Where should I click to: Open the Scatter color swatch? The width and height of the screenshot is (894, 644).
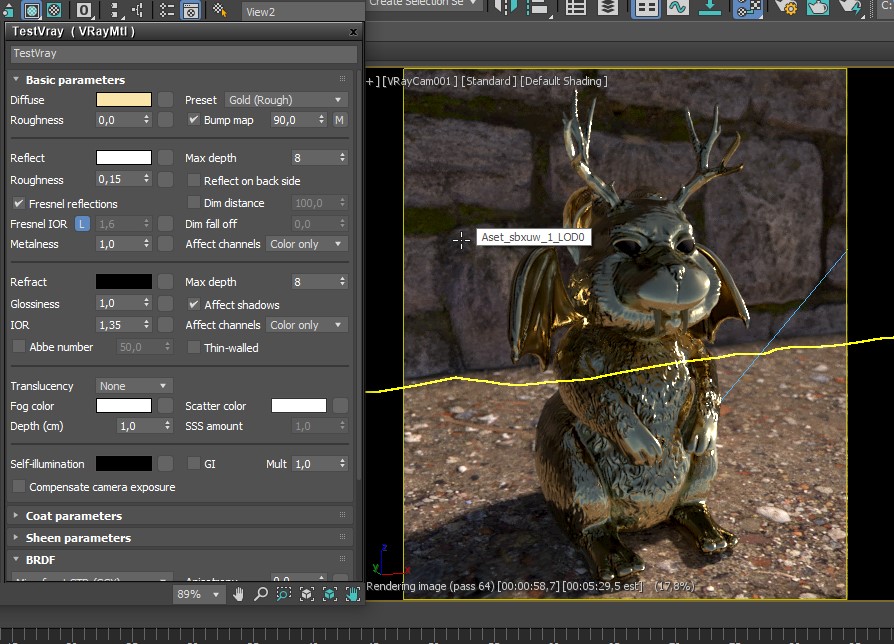pyautogui.click(x=299, y=406)
